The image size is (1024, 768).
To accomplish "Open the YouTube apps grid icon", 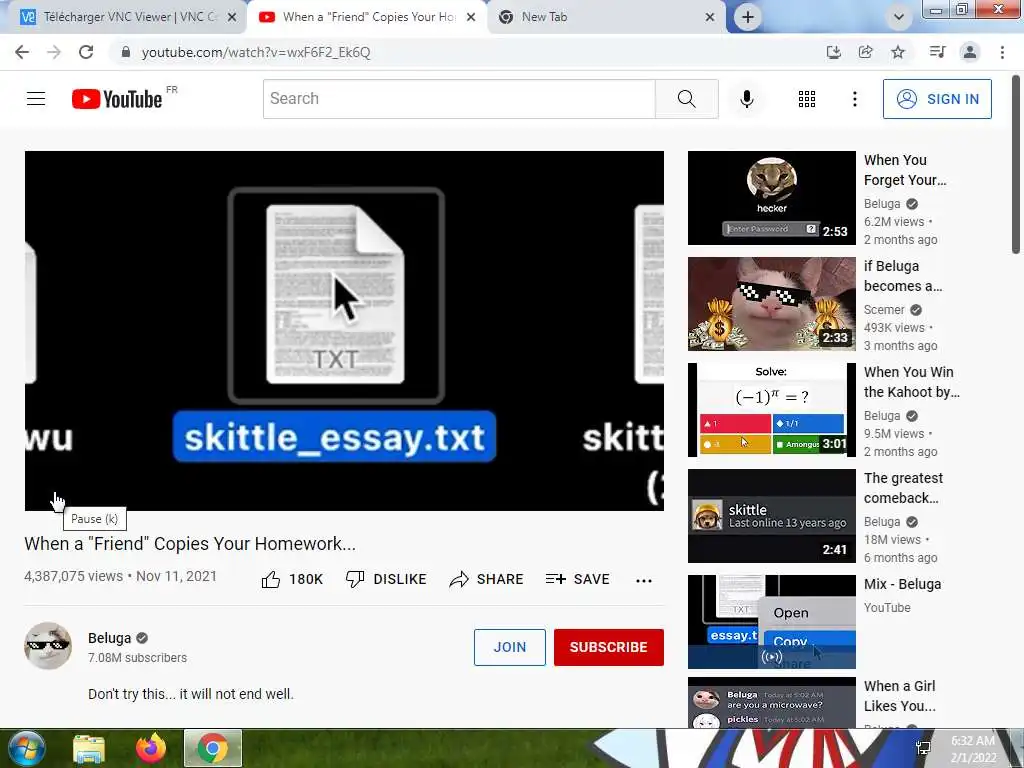I will [x=807, y=99].
